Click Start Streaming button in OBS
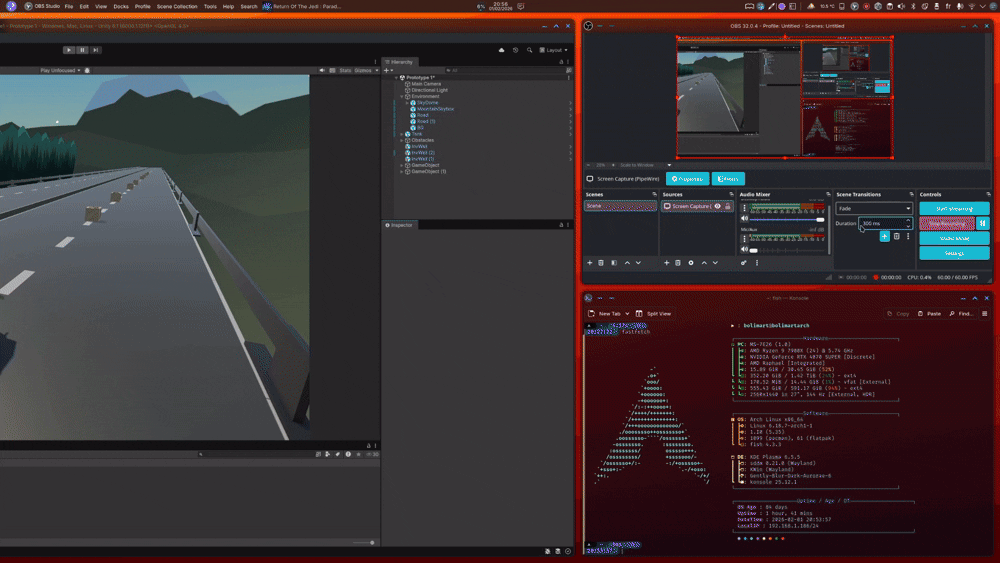The image size is (1000, 563). coord(954,208)
